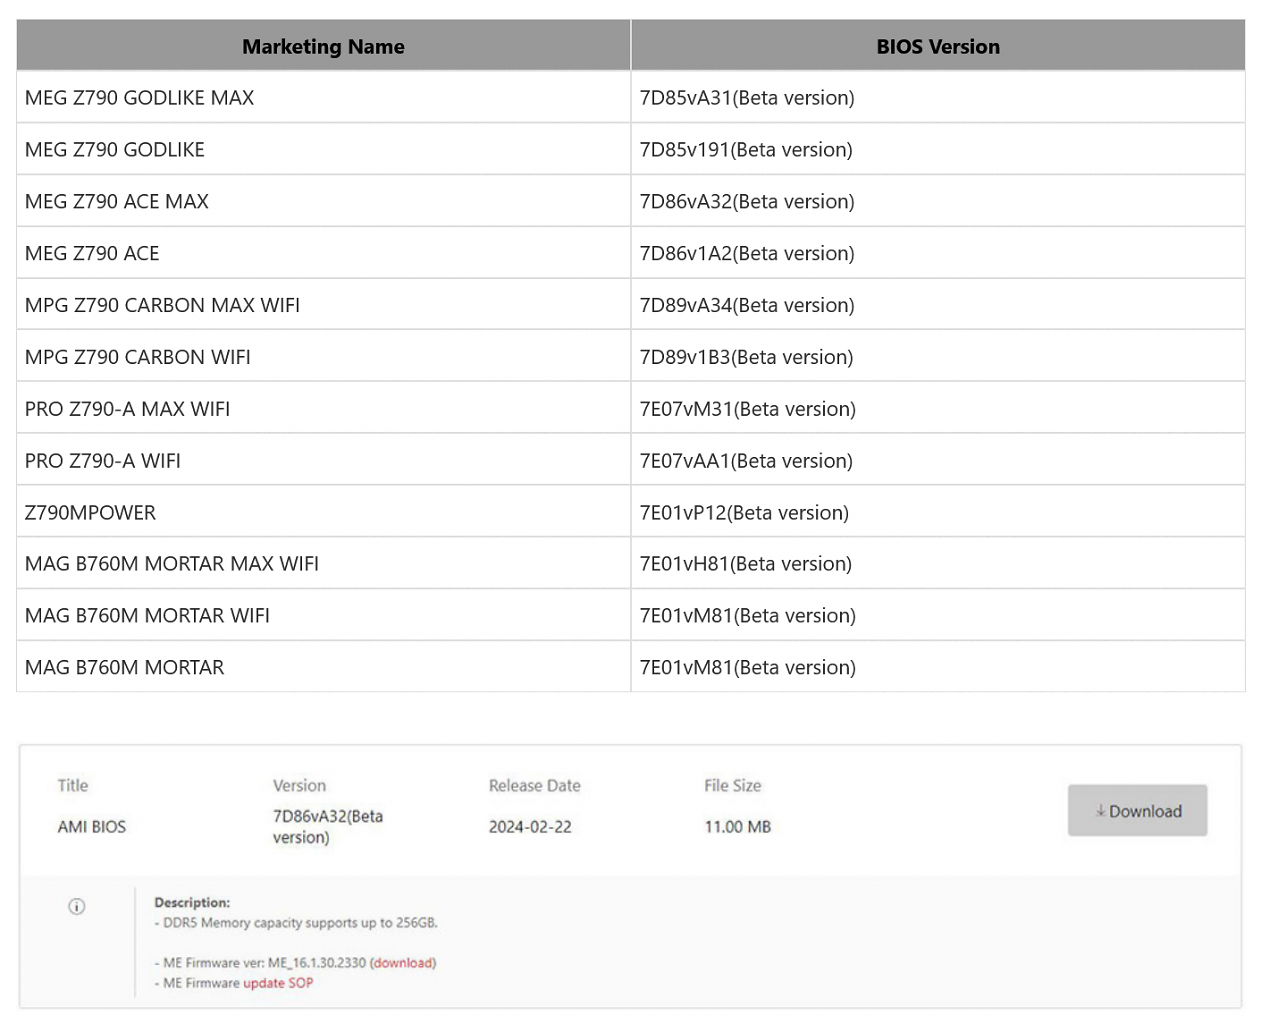This screenshot has width=1261, height=1024.
Task: Select the PRO Z790-A MAX WIFI row
Action: pyautogui.click(x=631, y=409)
